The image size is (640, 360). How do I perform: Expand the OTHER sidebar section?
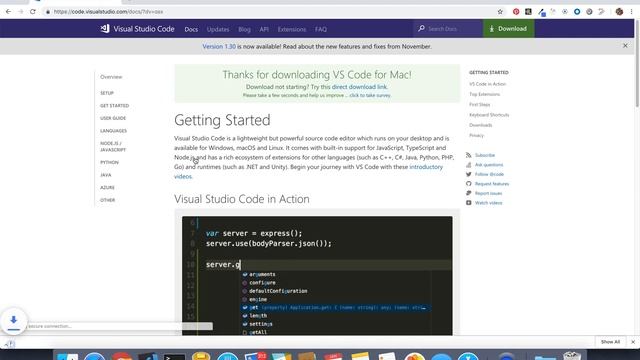click(x=108, y=200)
